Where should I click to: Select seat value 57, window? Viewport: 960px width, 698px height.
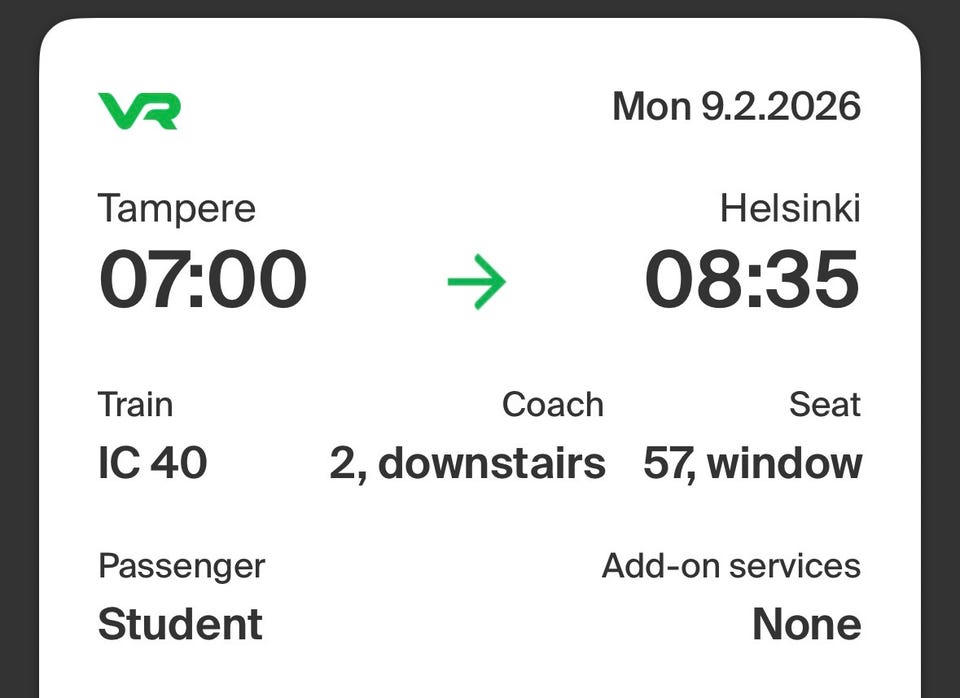[752, 464]
